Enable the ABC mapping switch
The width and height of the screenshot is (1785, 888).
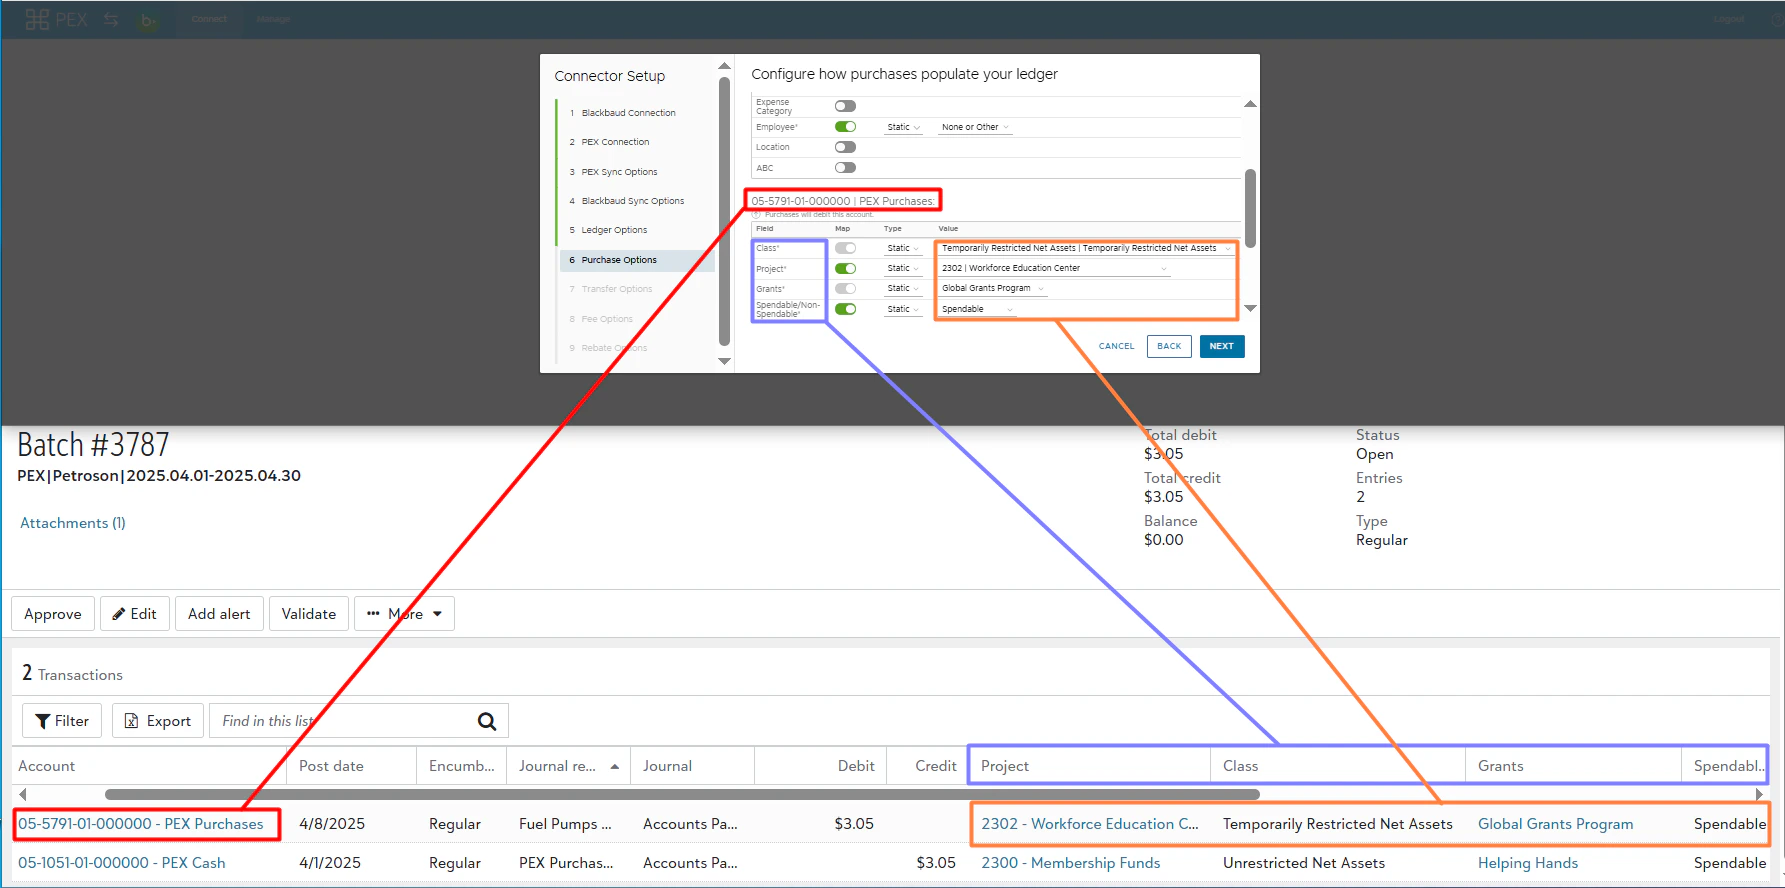(x=845, y=168)
